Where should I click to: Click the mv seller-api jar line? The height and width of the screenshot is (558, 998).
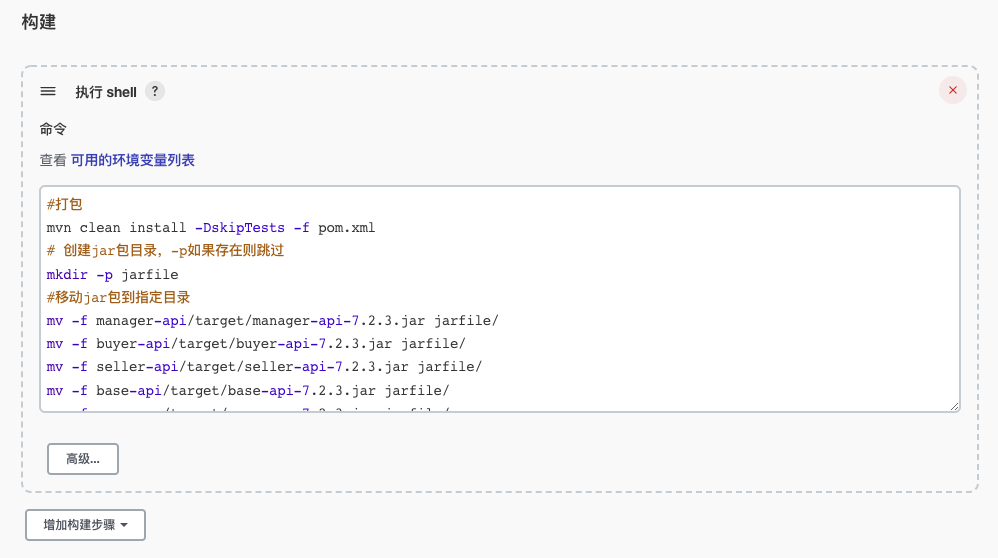point(264,367)
